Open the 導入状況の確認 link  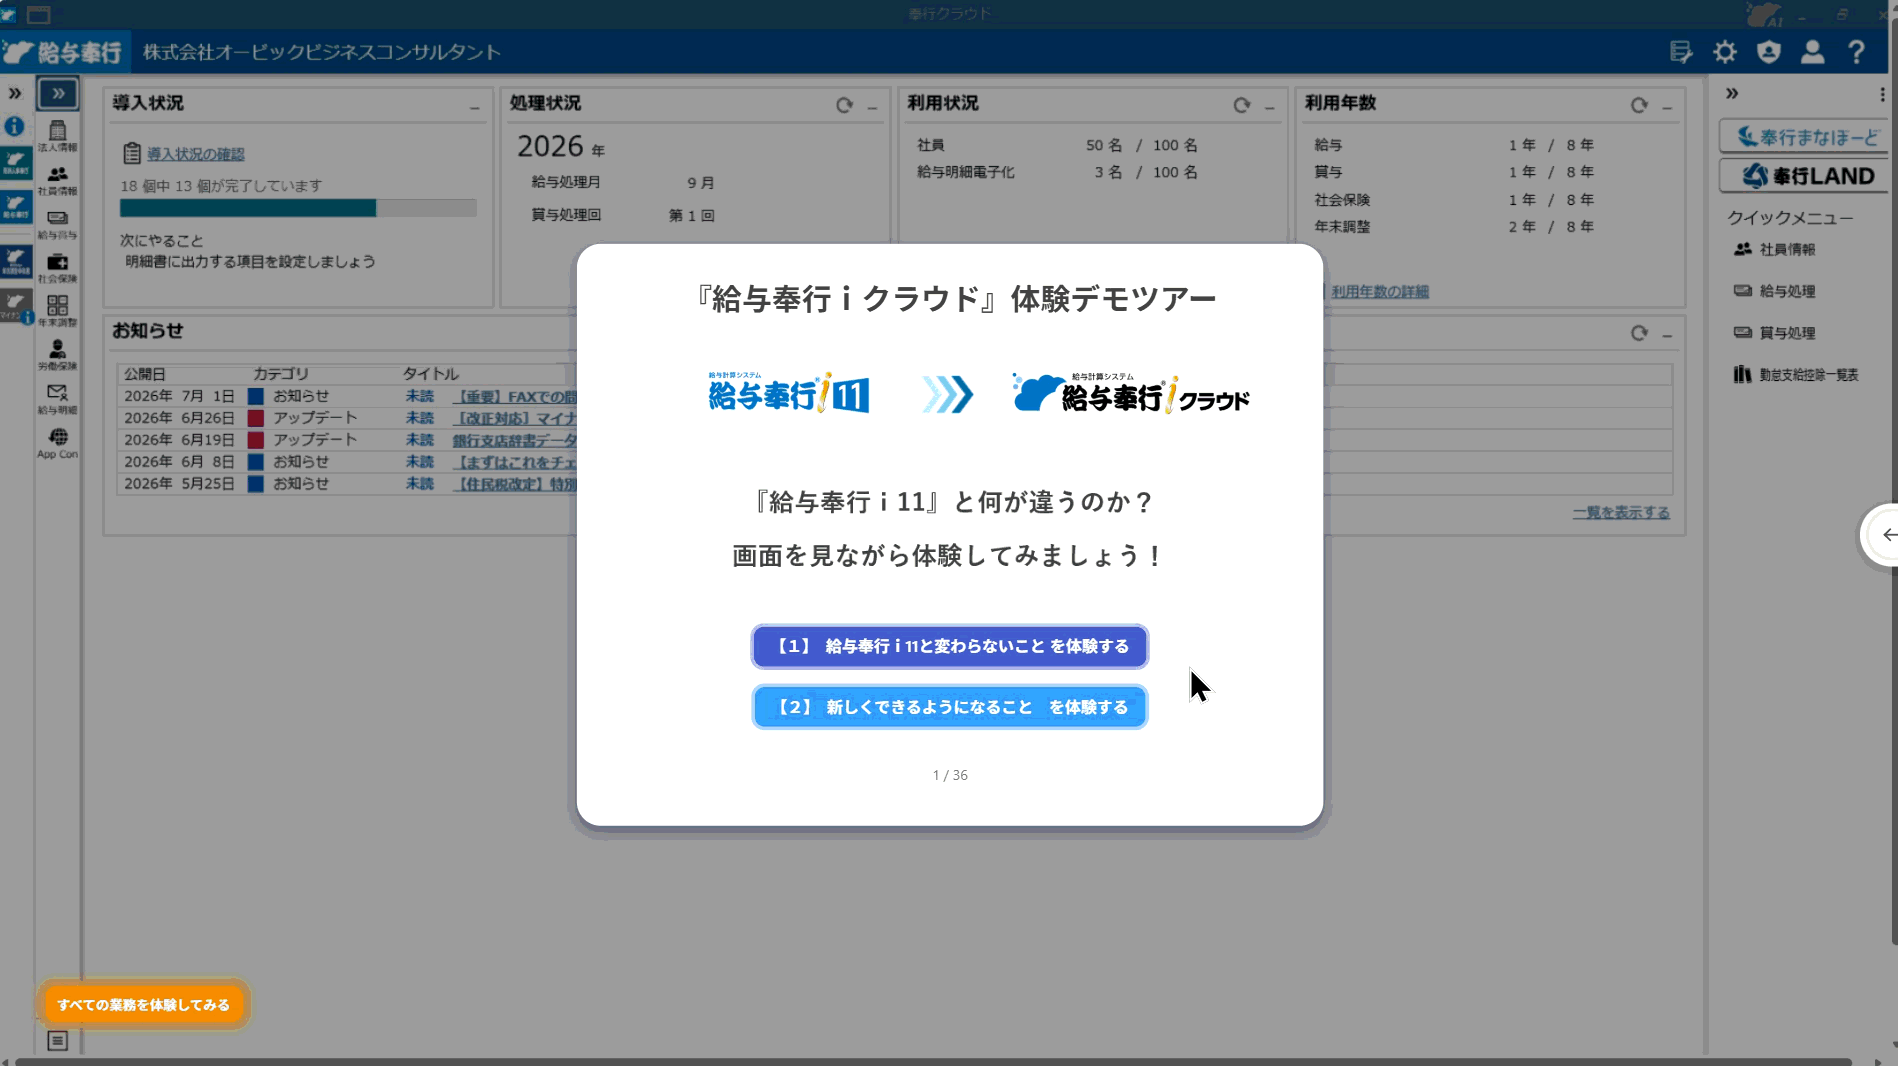196,154
